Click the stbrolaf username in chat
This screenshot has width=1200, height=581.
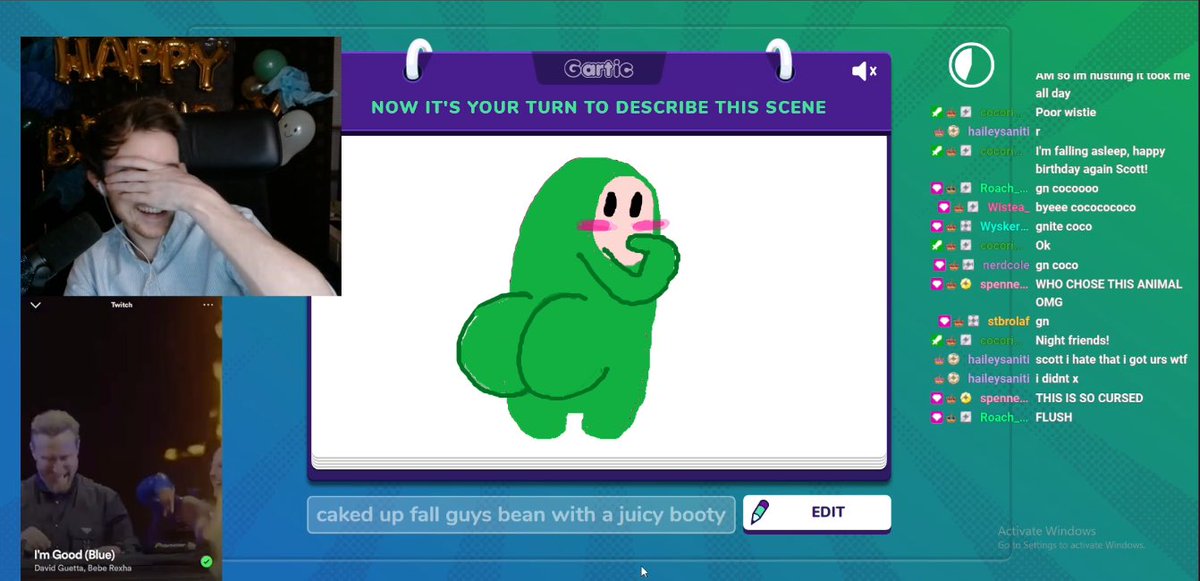click(1008, 322)
